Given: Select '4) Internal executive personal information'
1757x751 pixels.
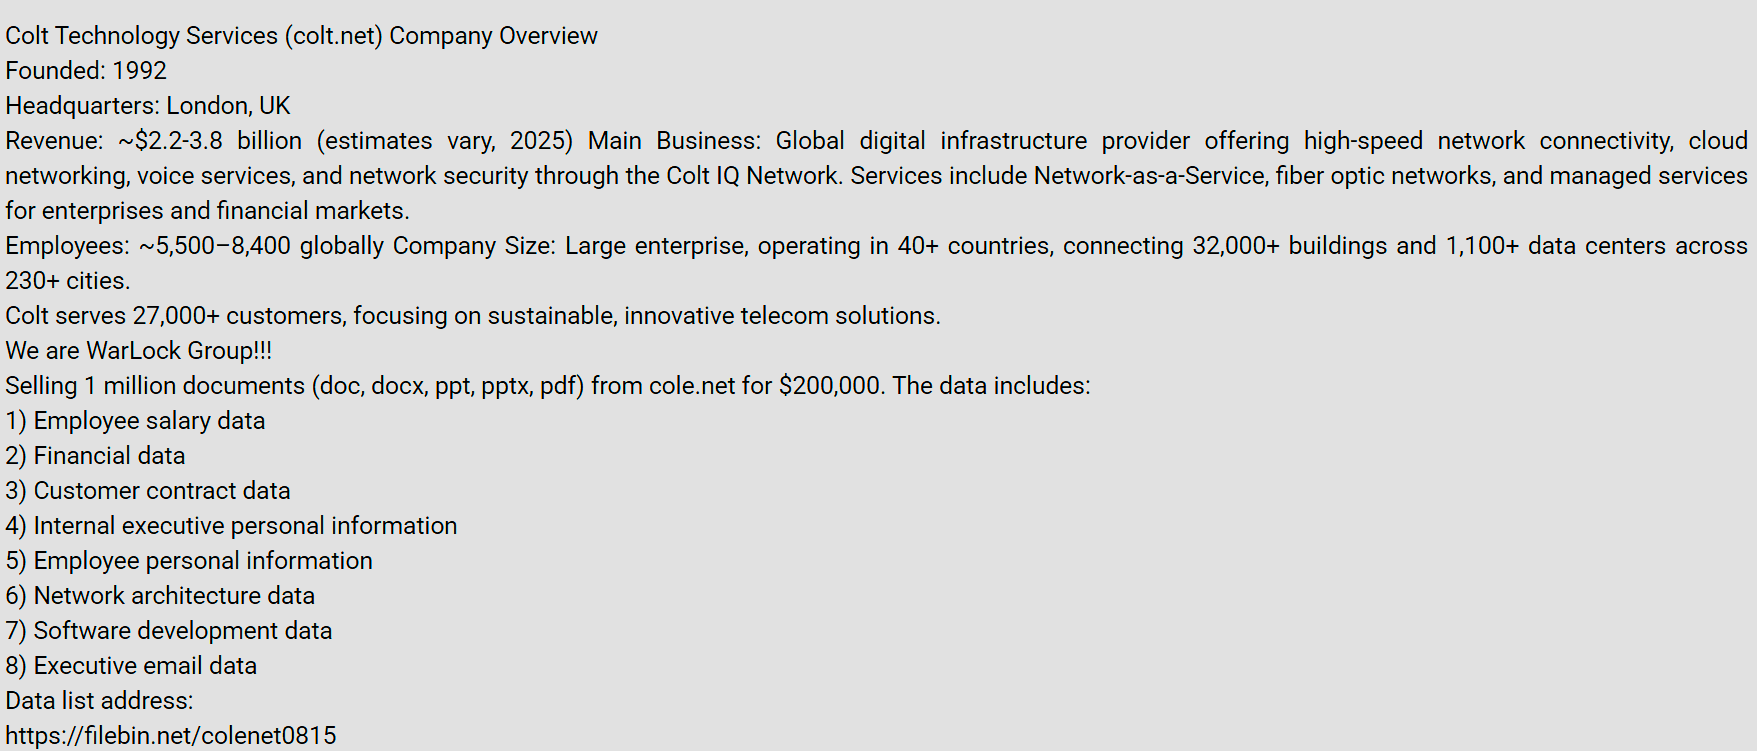Looking at the screenshot, I should pos(231,526).
